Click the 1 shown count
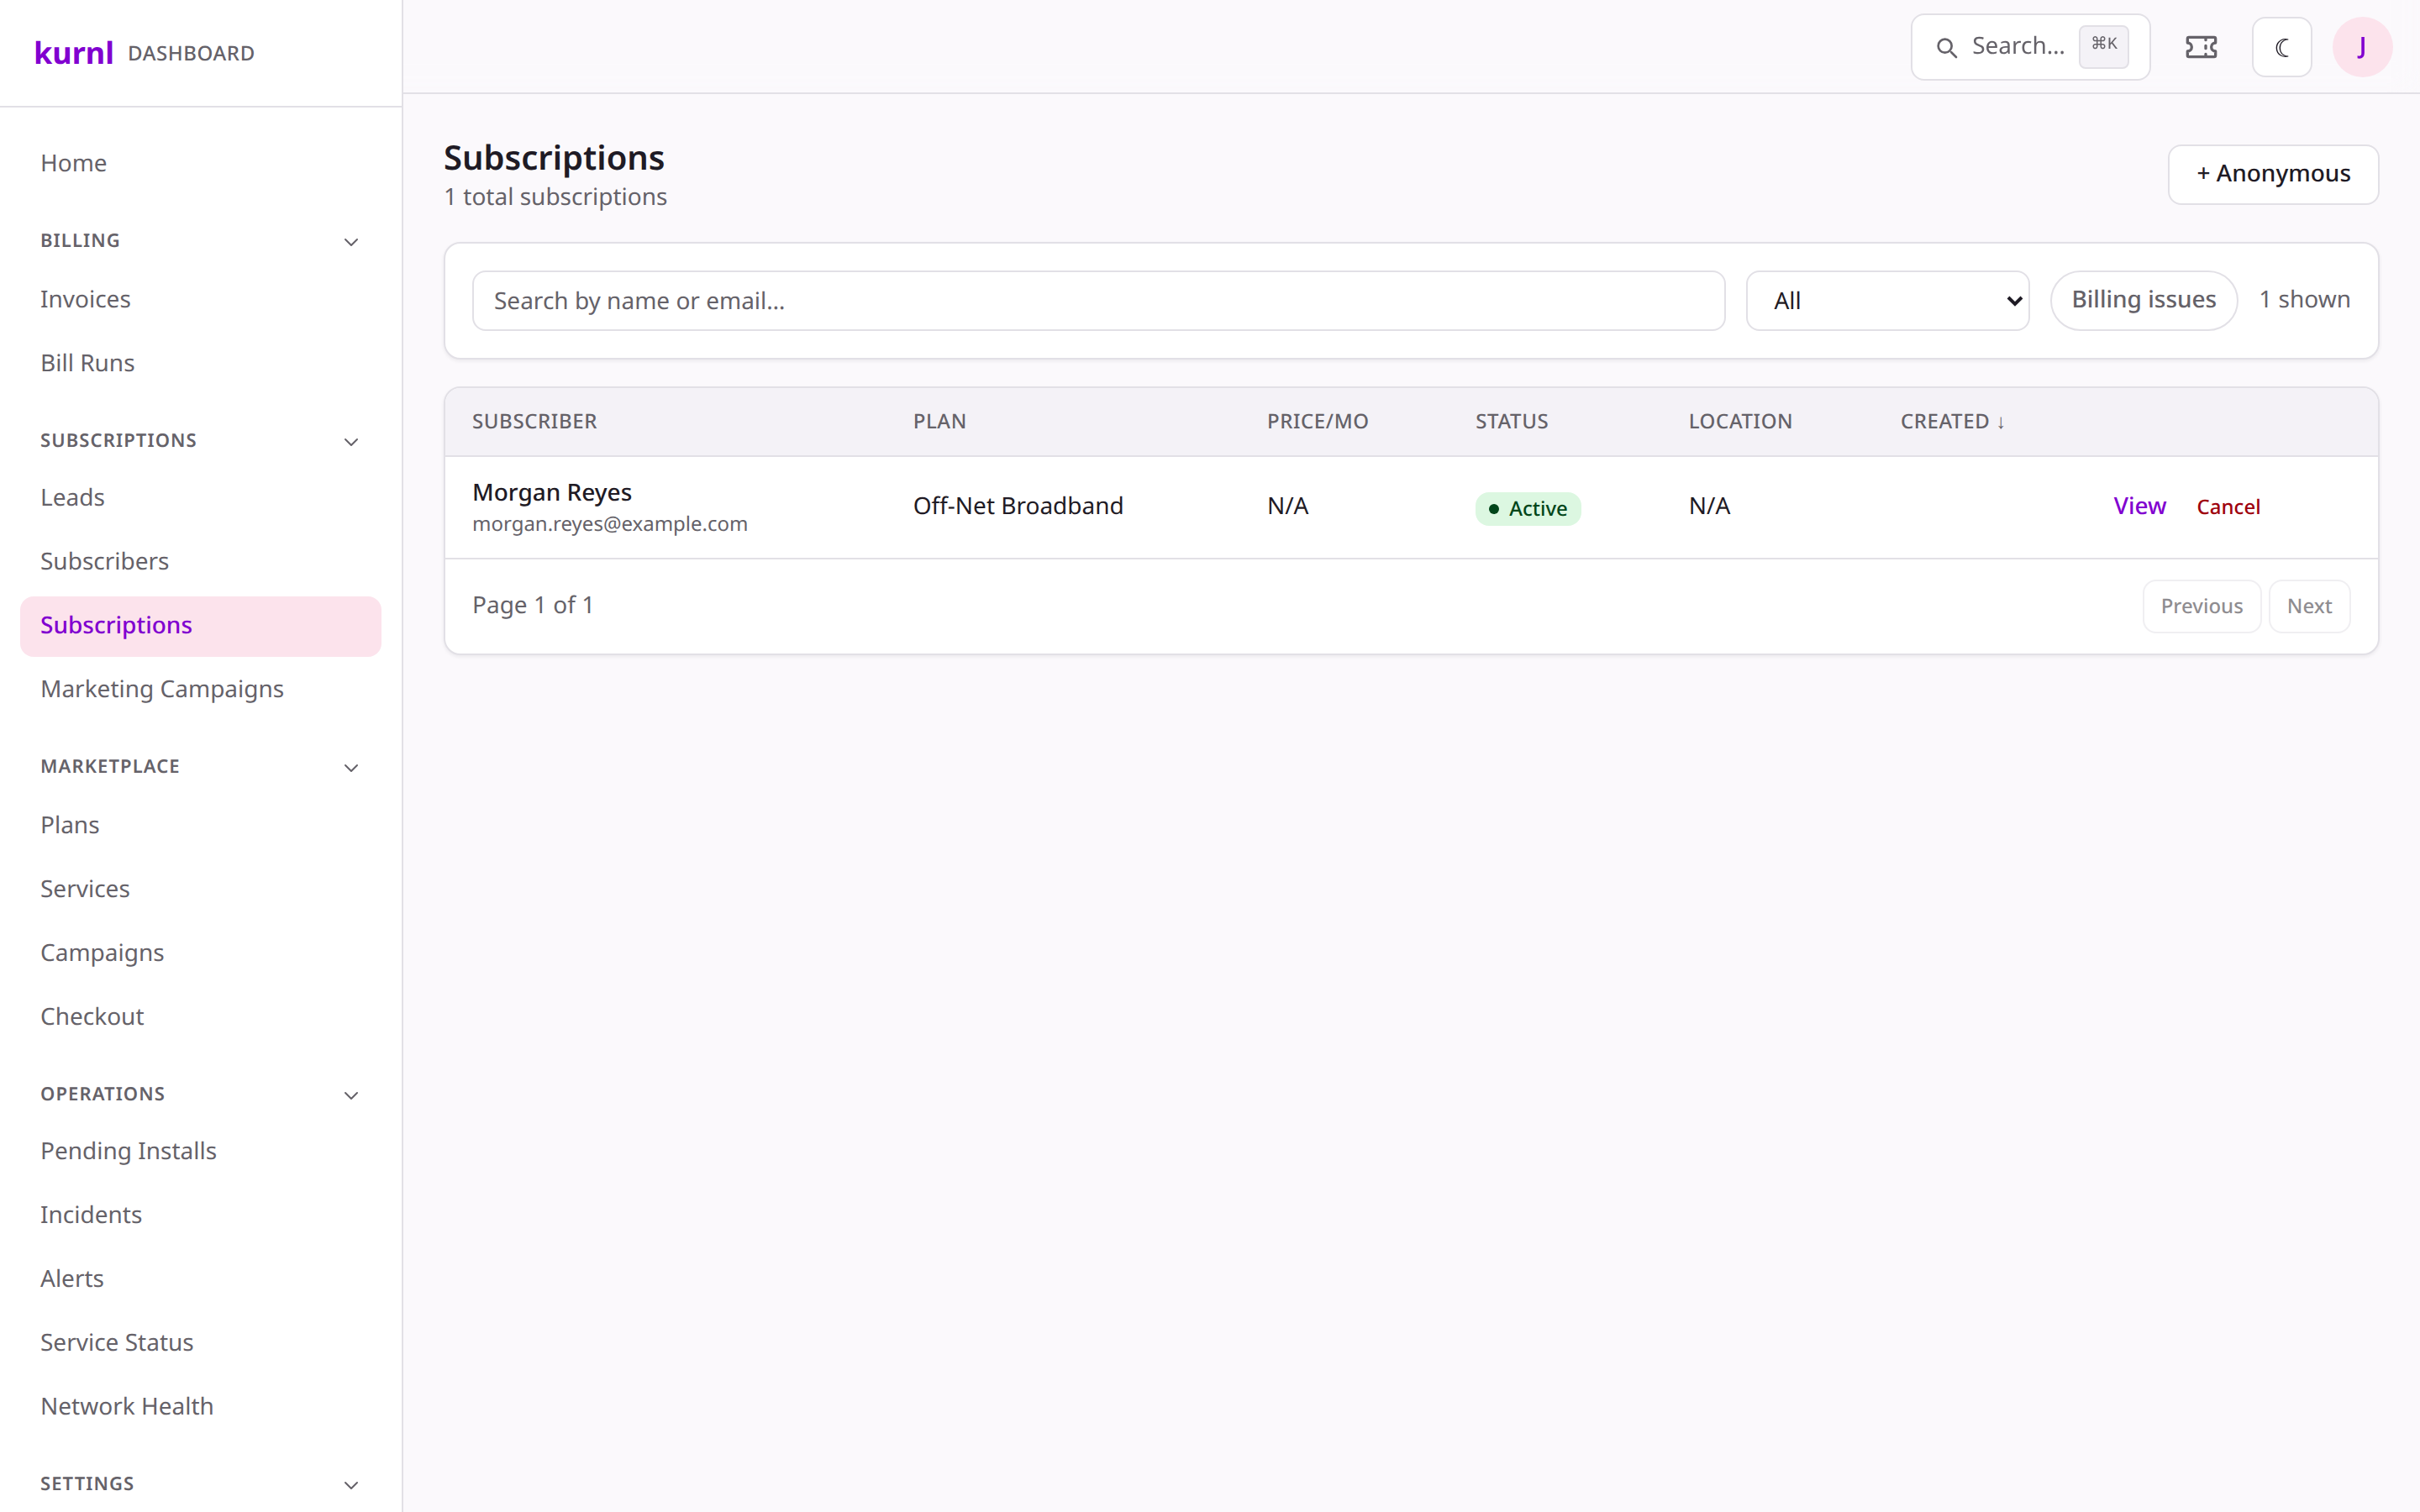This screenshot has height=1512, width=2420. tap(2304, 299)
